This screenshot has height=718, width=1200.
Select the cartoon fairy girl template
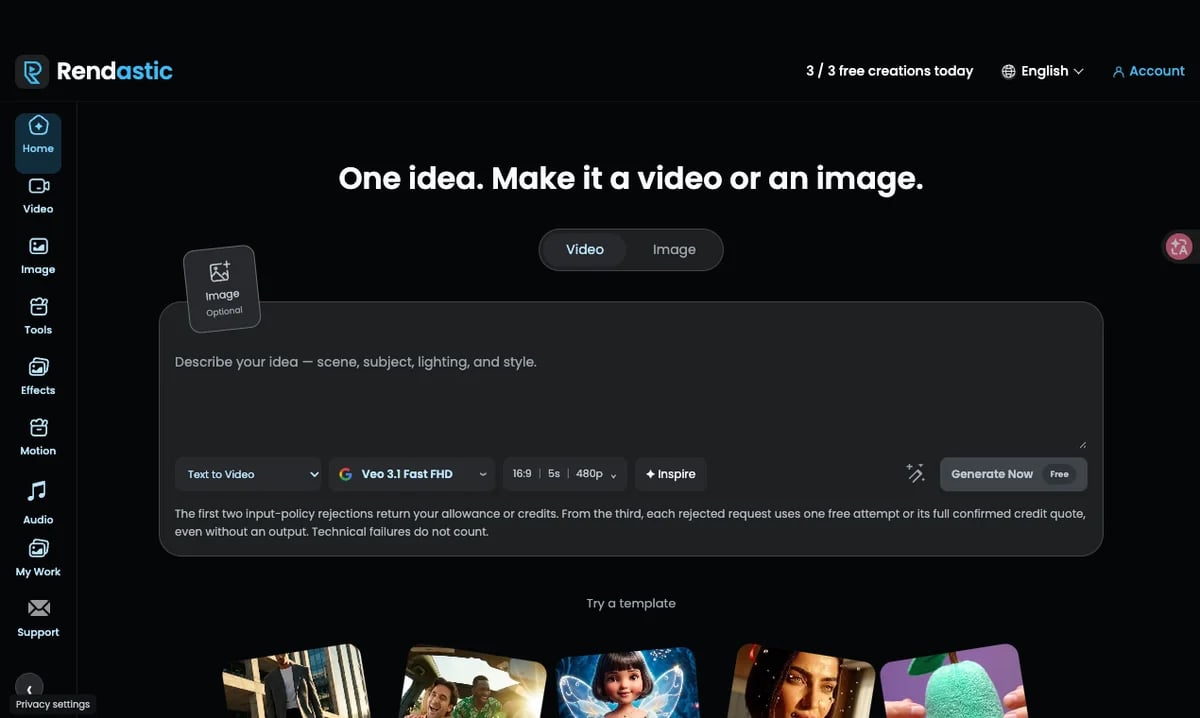tap(627, 683)
